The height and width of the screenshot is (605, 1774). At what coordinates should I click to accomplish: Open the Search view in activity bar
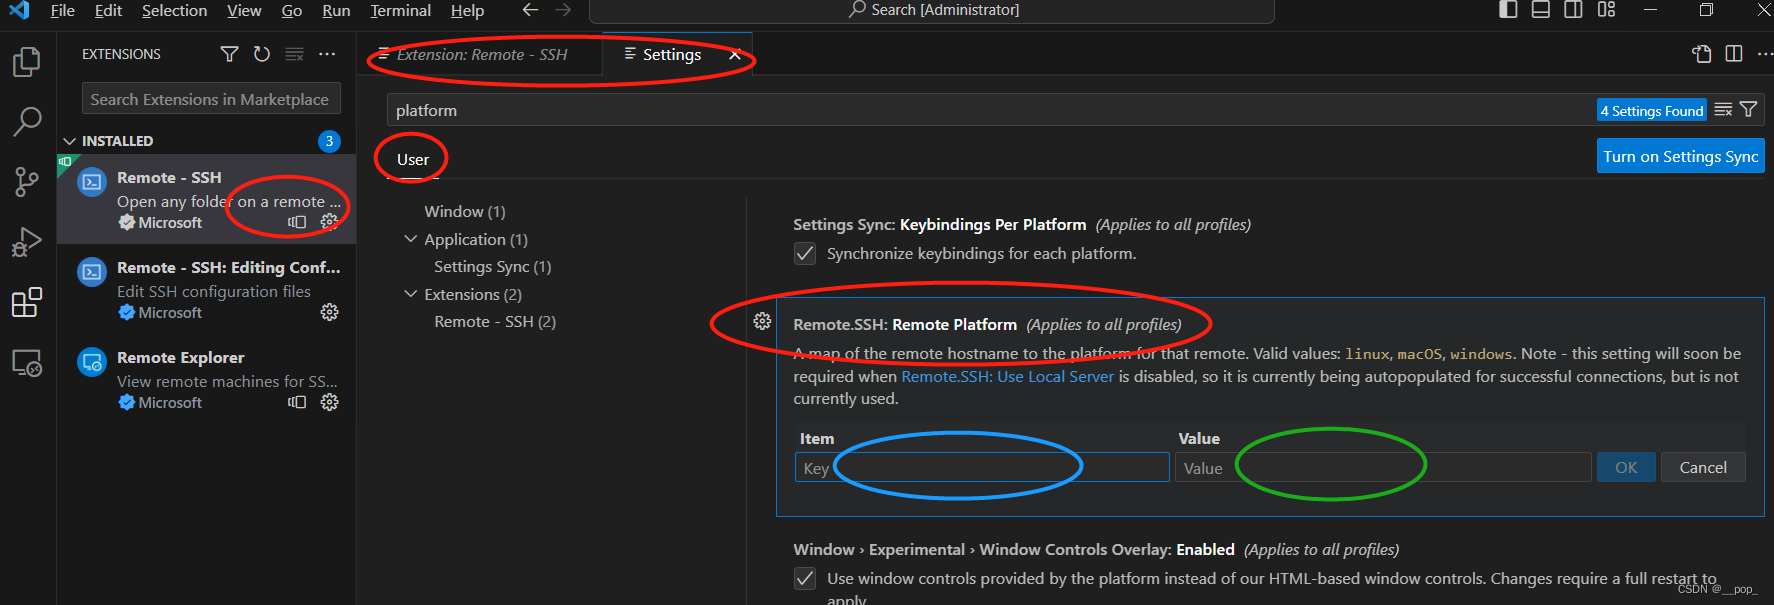click(27, 122)
